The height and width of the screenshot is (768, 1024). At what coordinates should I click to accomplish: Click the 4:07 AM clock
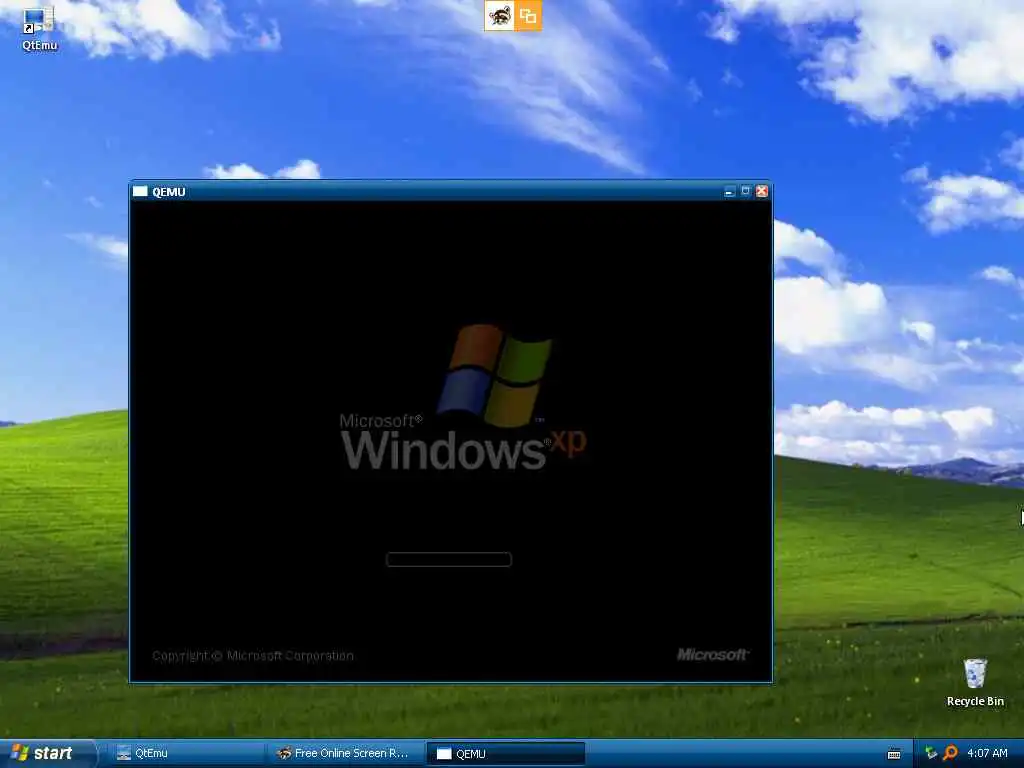click(x=987, y=753)
